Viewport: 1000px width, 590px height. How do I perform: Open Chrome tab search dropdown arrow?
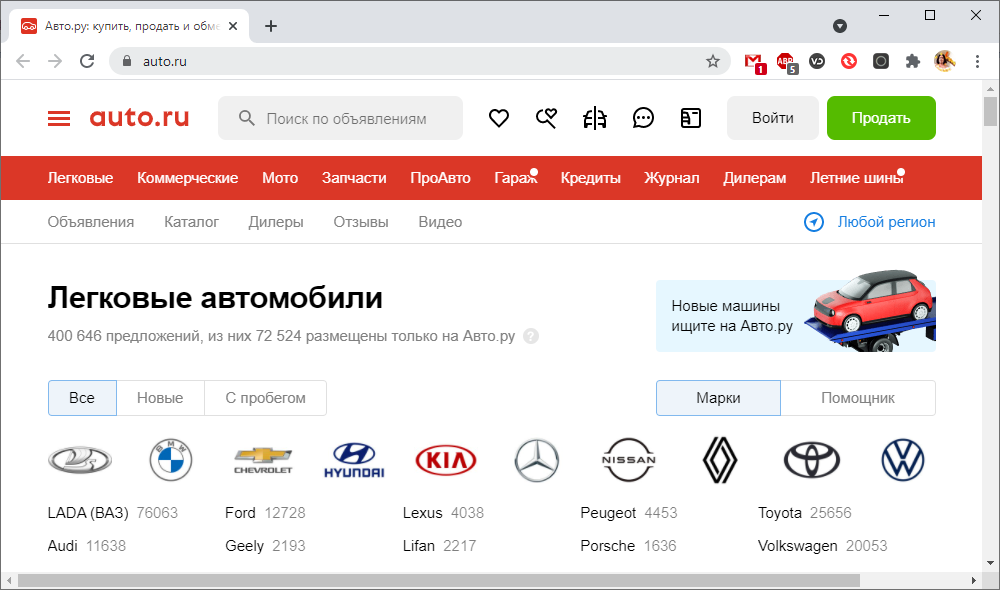point(840,25)
